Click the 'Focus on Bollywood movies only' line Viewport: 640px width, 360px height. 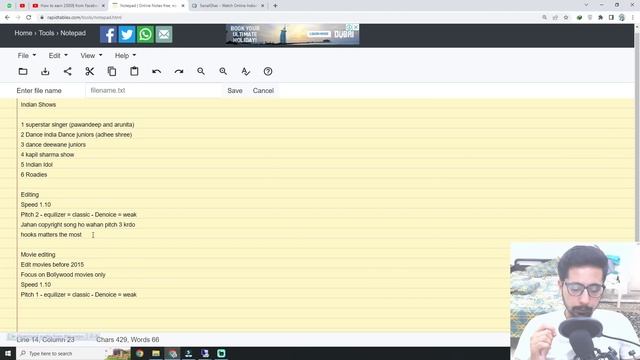pyautogui.click(x=63, y=275)
